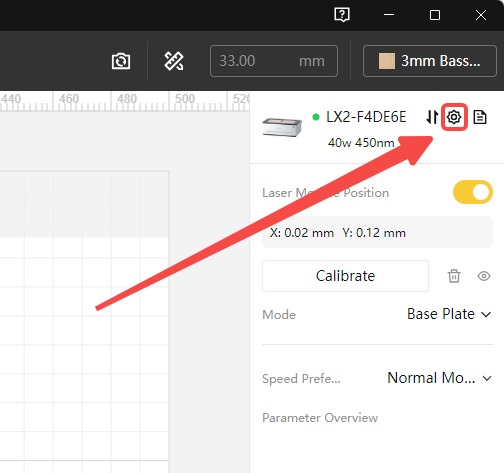The image size is (504, 473).
Task: Click the laser machine thumbnail image
Action: tap(282, 127)
